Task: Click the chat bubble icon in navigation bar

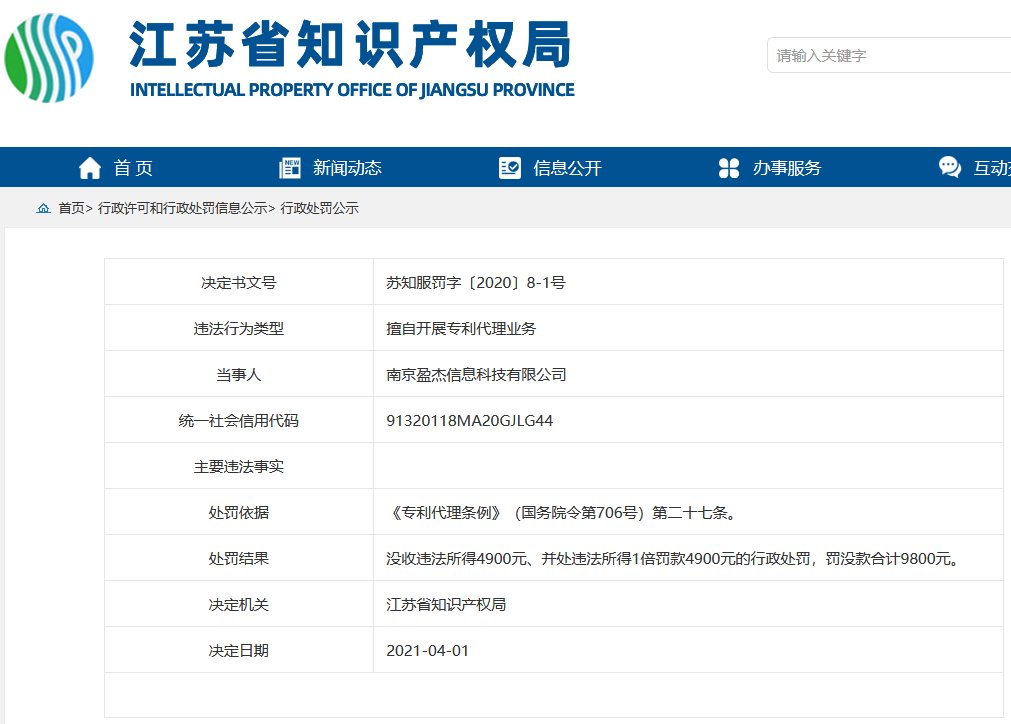Action: click(950, 168)
